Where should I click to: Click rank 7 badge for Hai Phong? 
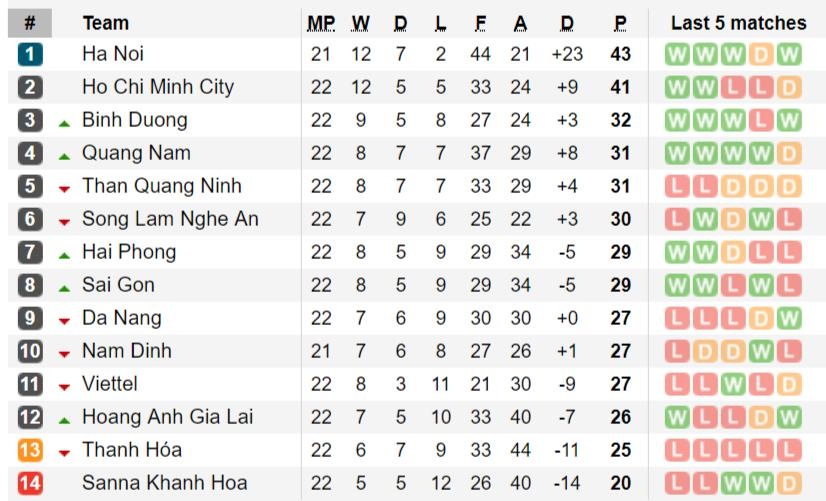point(30,252)
